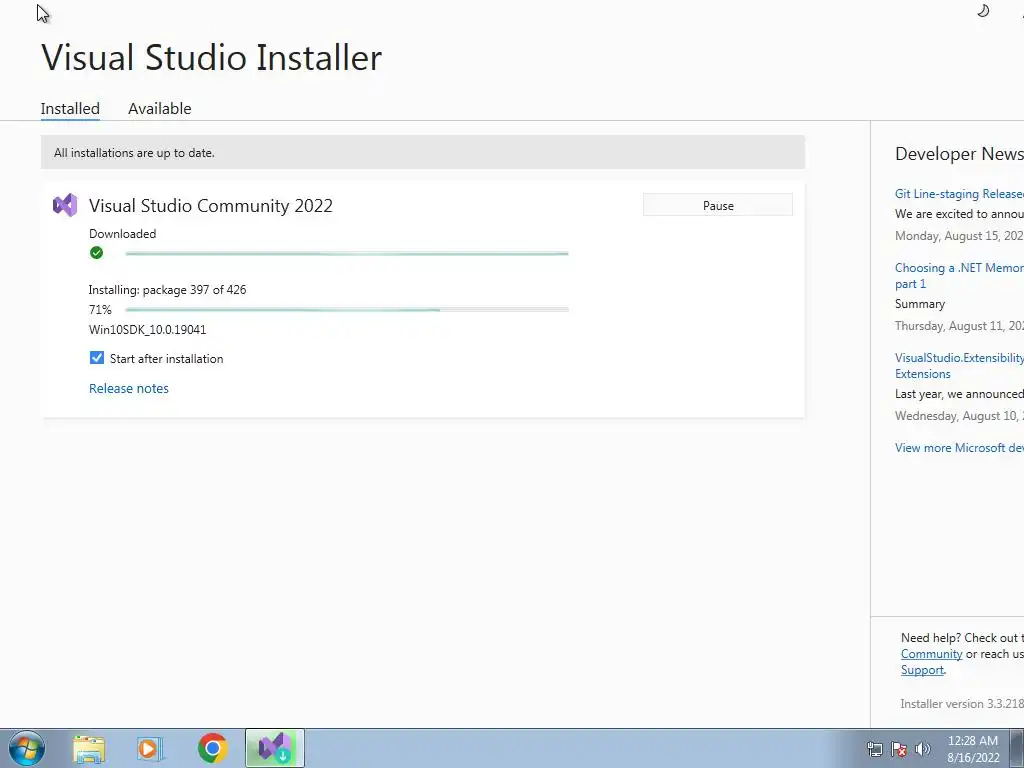Open Choosing a .NET Memory article link

point(959,276)
